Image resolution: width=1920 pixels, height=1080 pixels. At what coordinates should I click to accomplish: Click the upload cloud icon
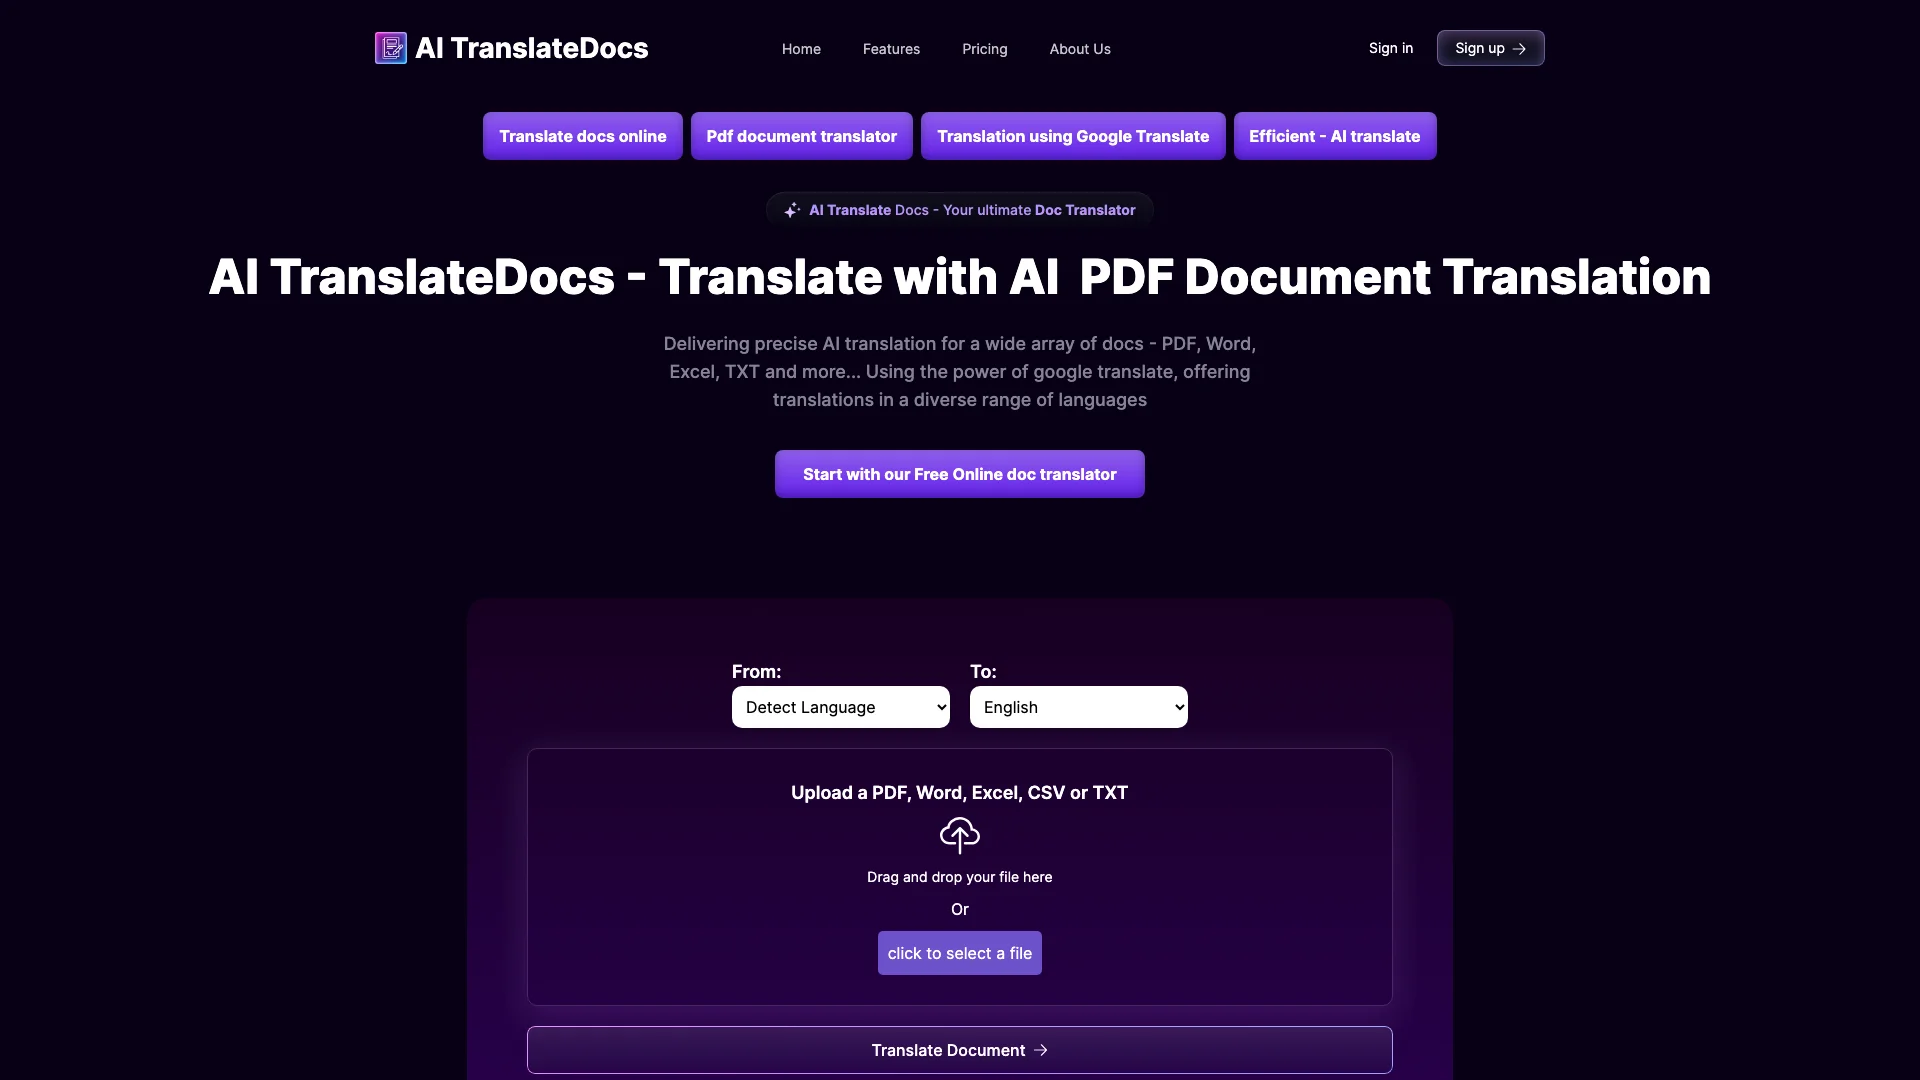[959, 835]
